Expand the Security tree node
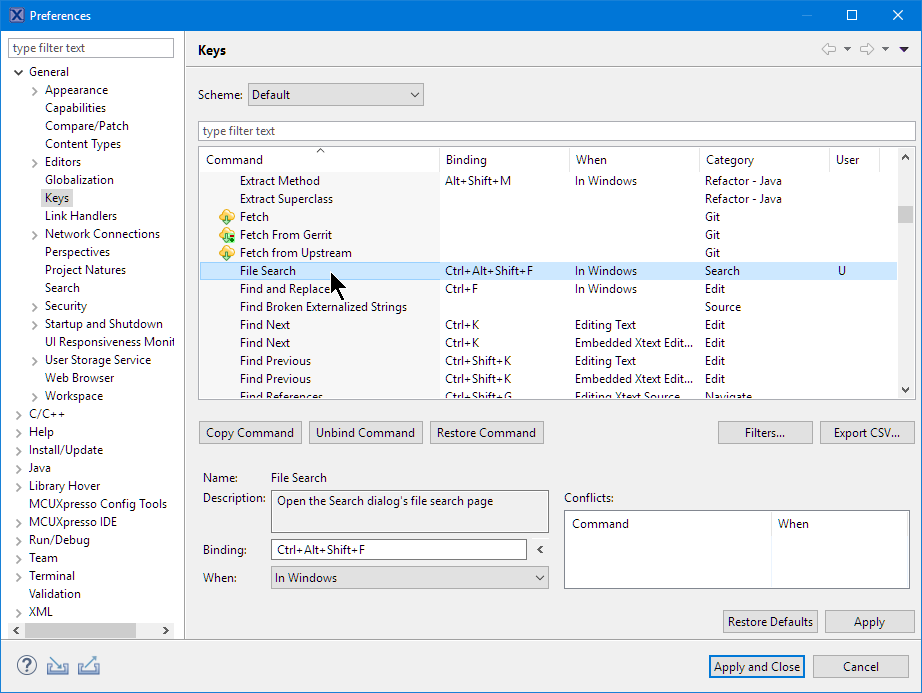This screenshot has height=693, width=922. (34, 307)
